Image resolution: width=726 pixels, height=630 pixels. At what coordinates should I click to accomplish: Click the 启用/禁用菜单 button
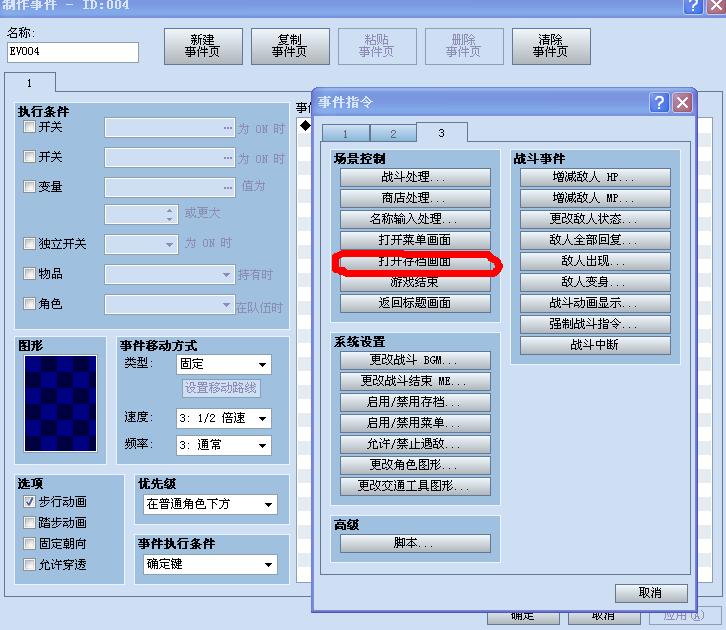(415, 423)
